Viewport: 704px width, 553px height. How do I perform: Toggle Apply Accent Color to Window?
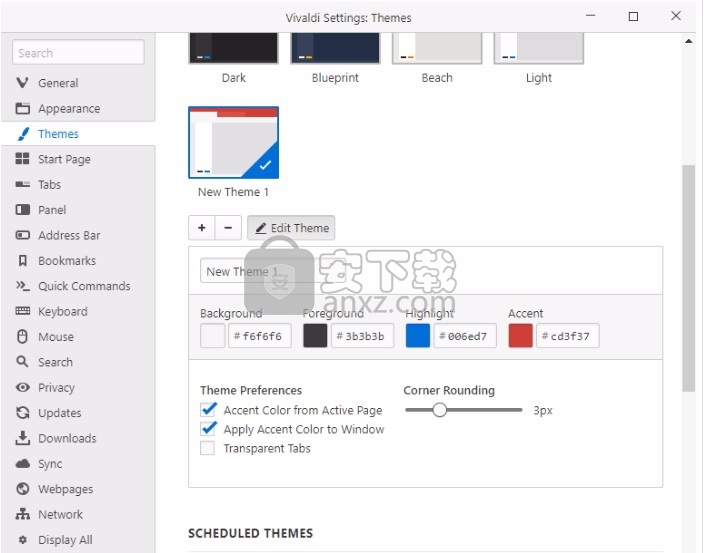click(x=208, y=429)
